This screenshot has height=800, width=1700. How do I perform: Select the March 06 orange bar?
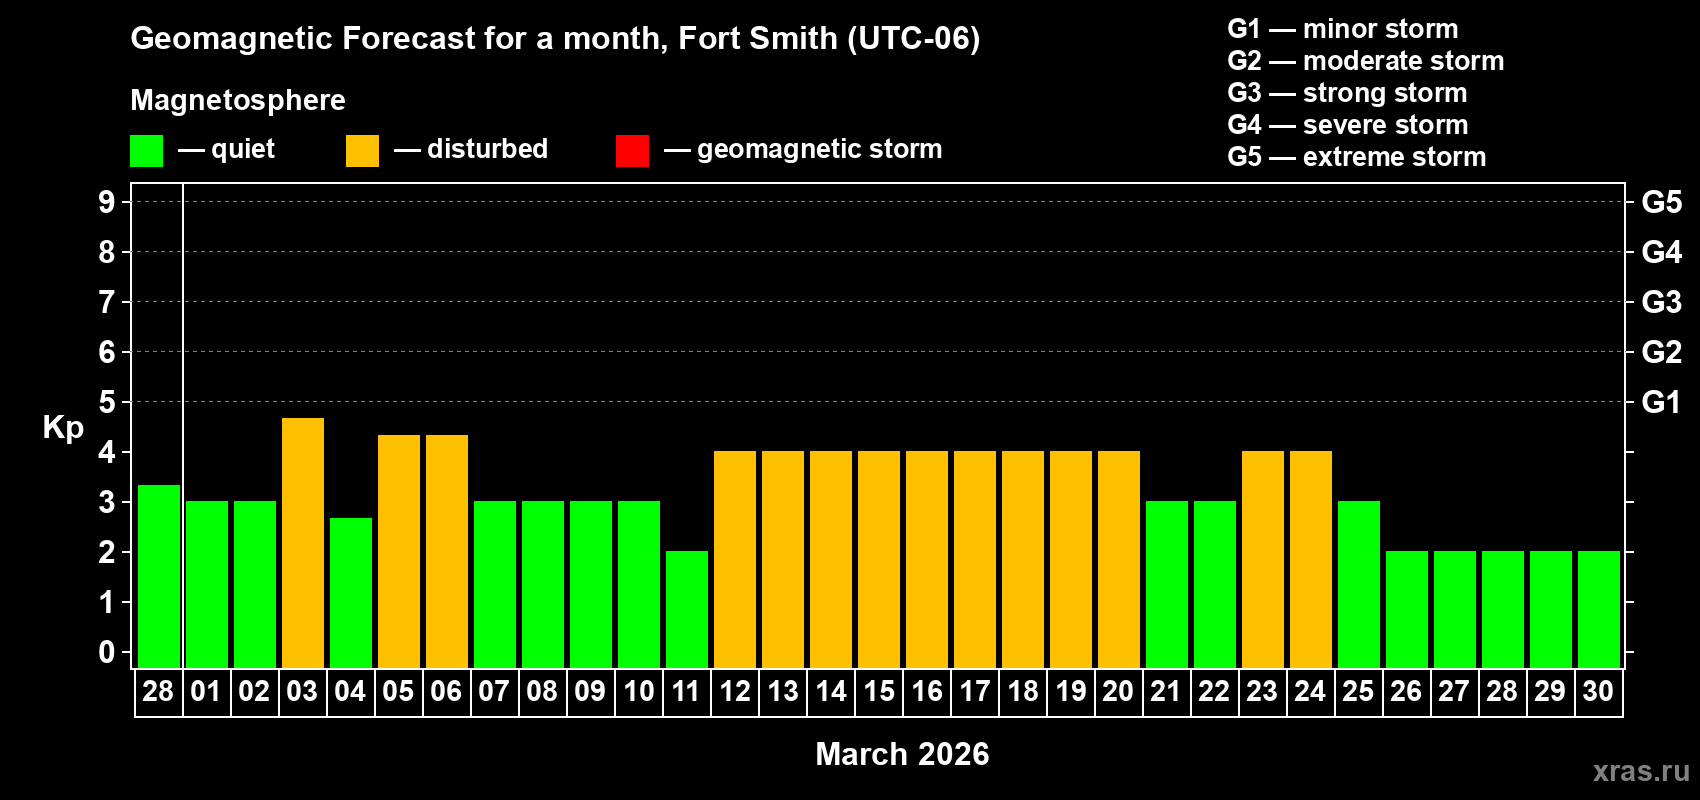pyautogui.click(x=447, y=551)
